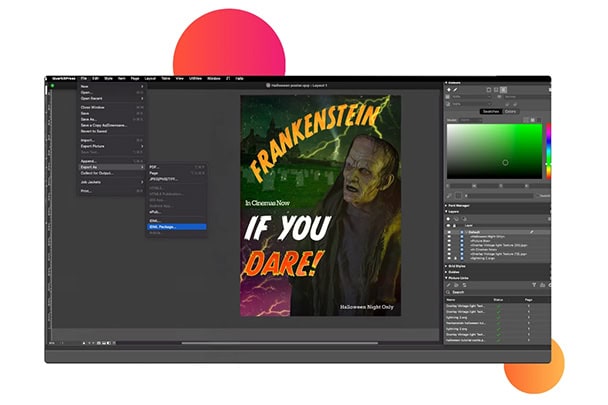Select Revert to Saved menu entry
Viewport: 608px width, 405px height.
112,132
